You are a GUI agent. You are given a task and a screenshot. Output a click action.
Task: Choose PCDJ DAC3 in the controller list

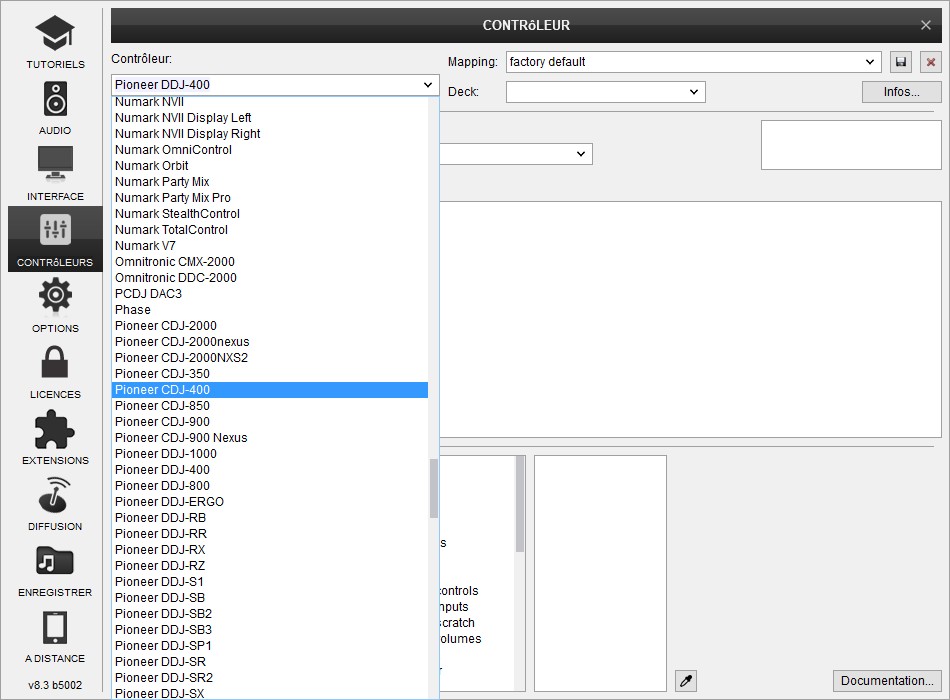tap(270, 293)
